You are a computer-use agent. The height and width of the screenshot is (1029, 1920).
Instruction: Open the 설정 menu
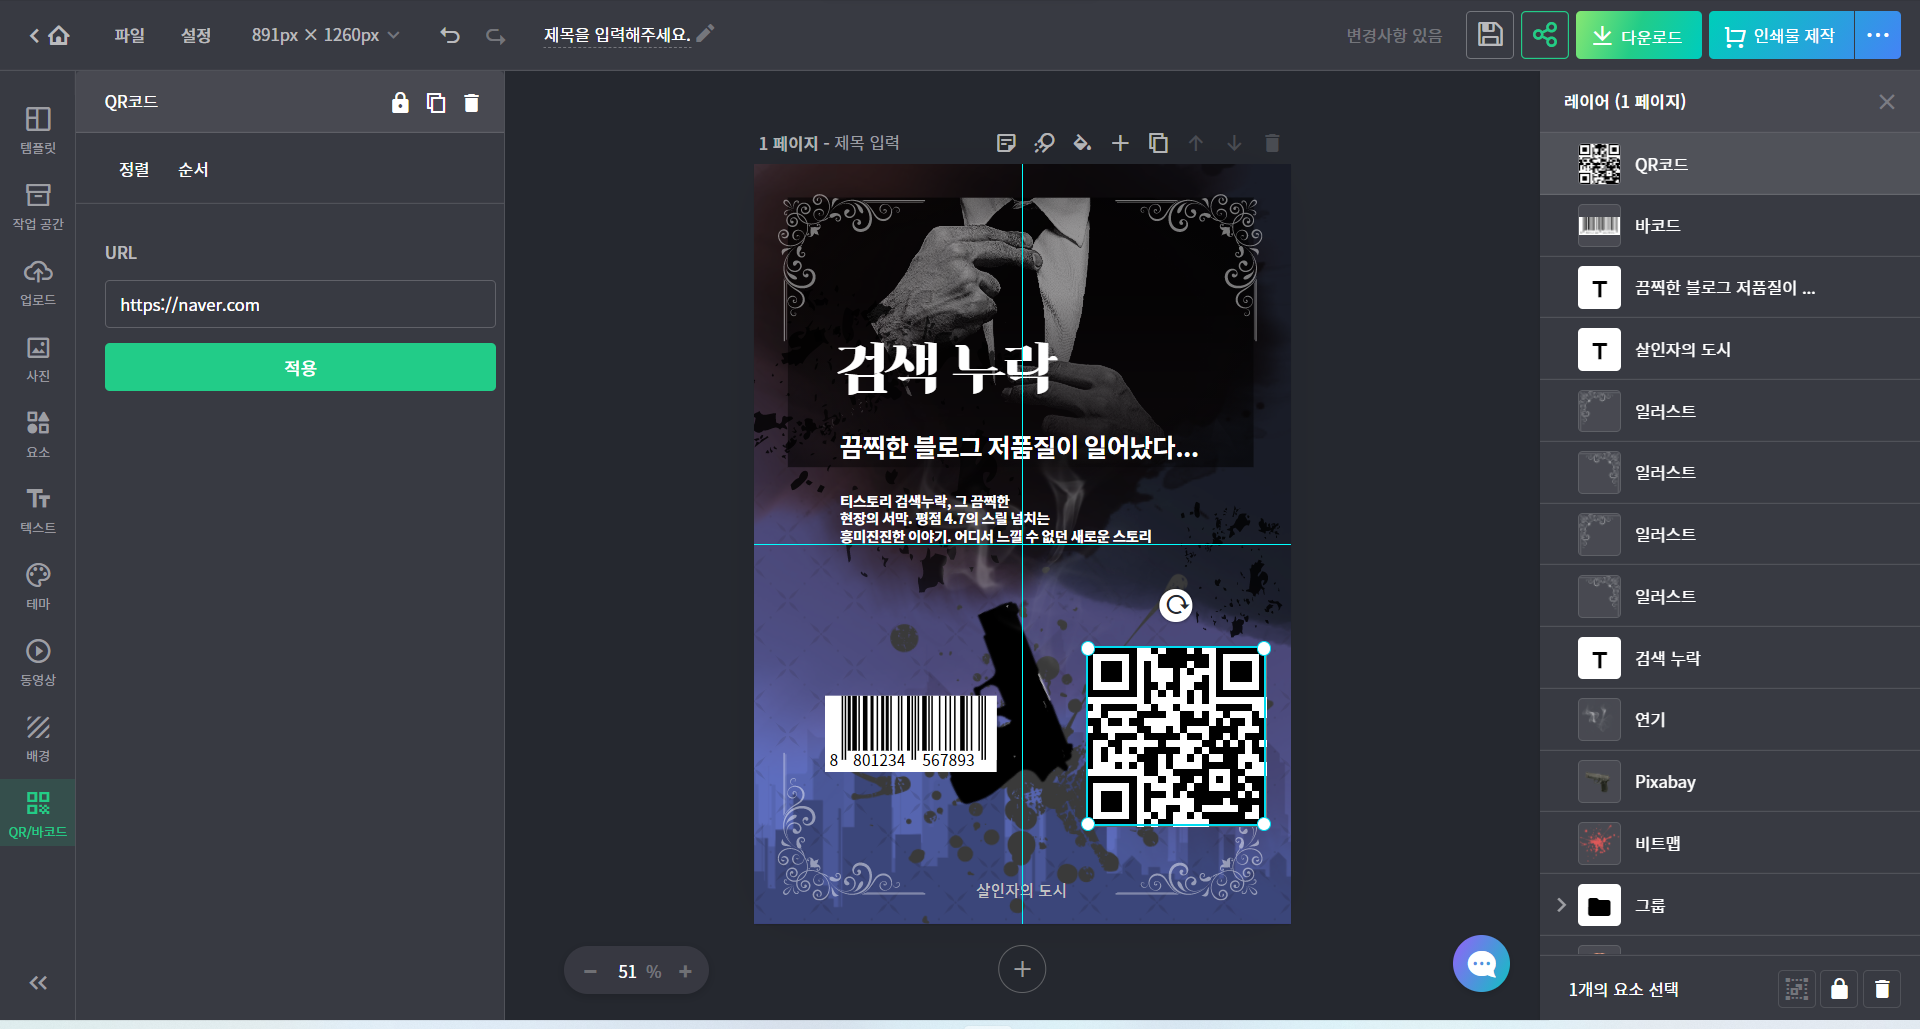pyautogui.click(x=196, y=35)
